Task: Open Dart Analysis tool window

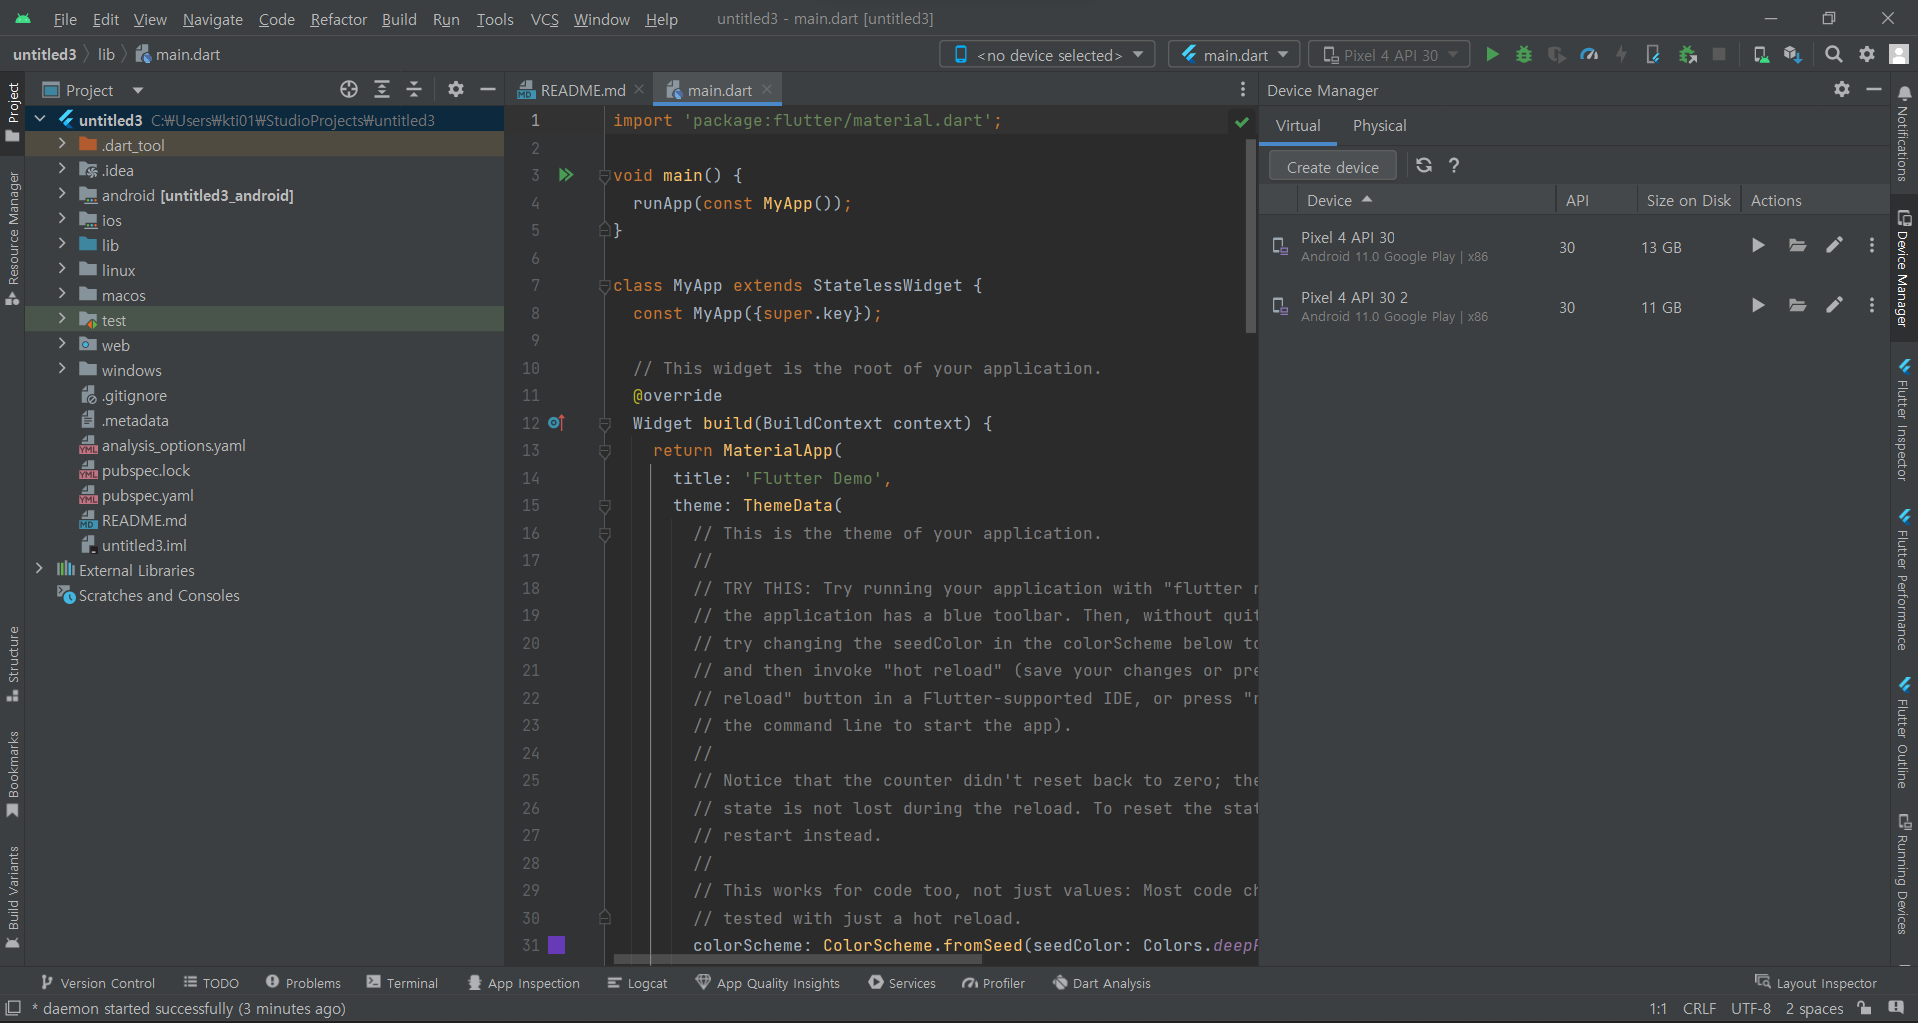Action: (1101, 983)
